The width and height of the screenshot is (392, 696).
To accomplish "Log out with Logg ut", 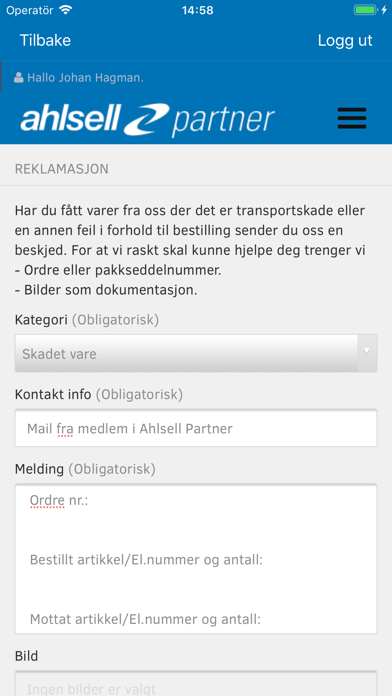I will 345,40.
